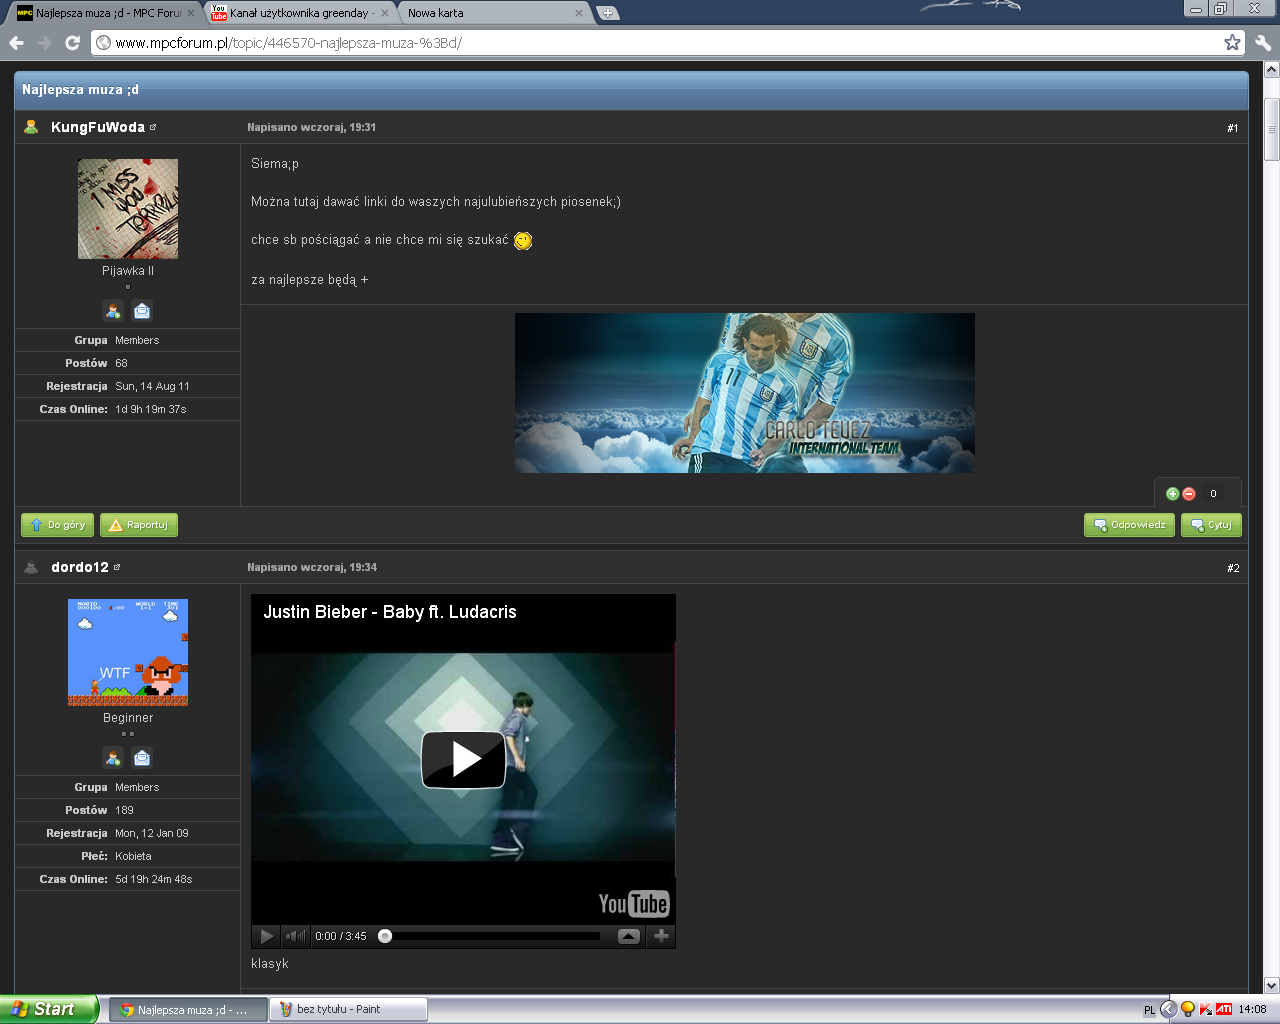Send a private message to dordo12
Image resolution: width=1280 pixels, height=1024 pixels.
coord(142,758)
